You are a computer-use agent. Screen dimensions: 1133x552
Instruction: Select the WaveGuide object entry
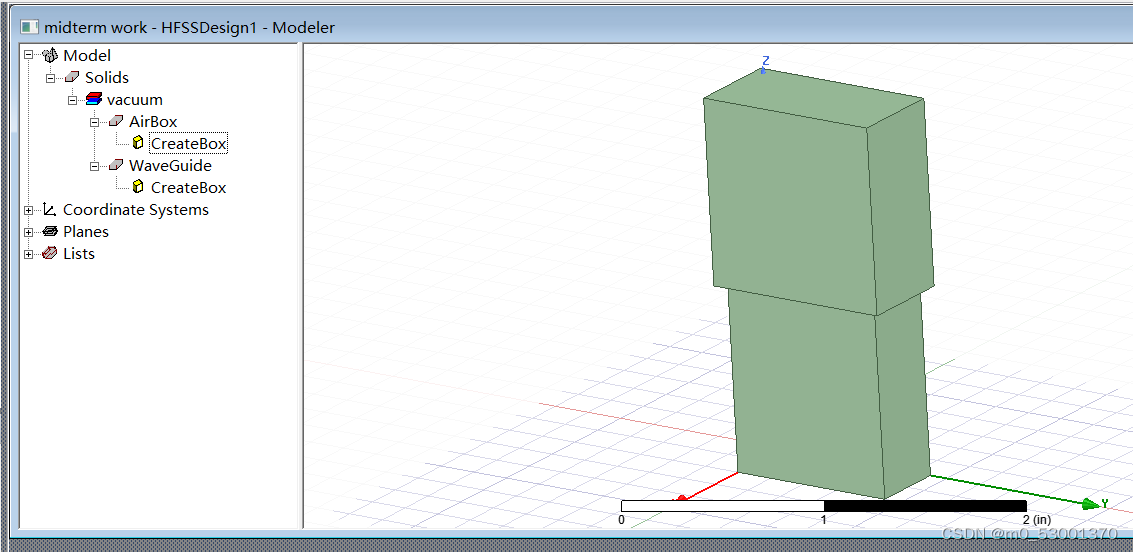pyautogui.click(x=171, y=165)
